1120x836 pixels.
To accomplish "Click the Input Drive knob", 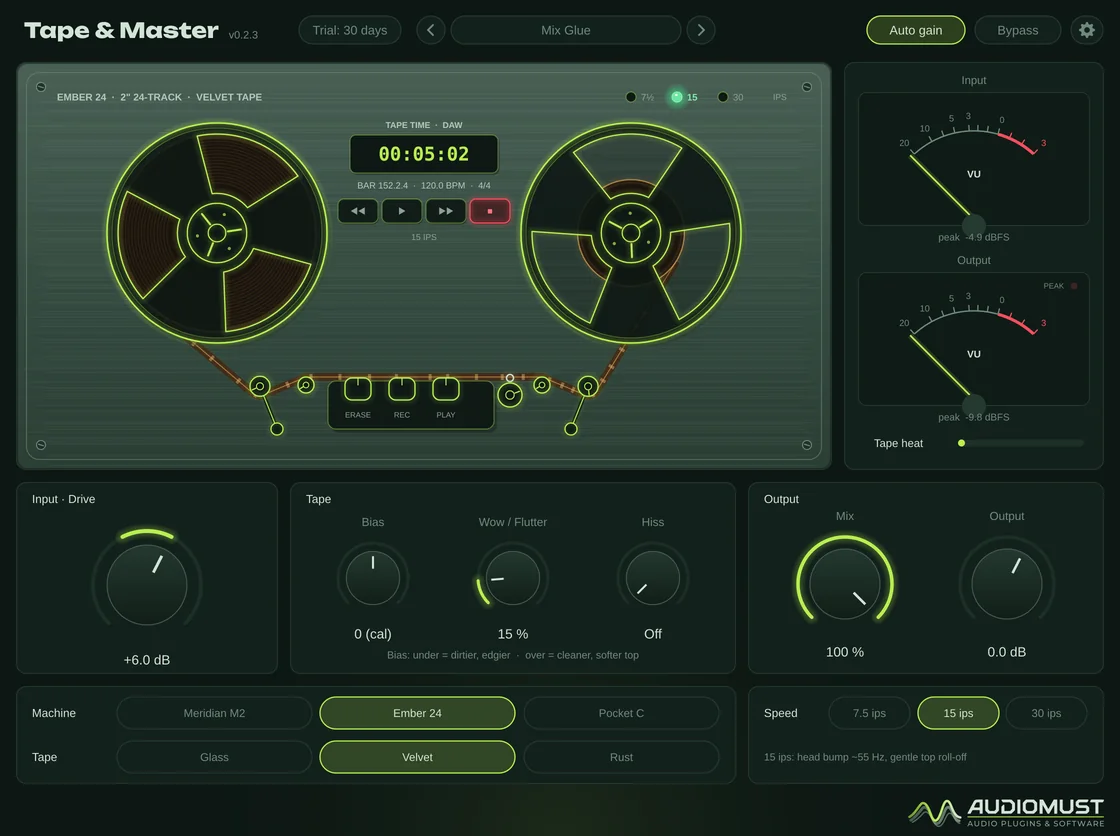I will coord(147,584).
